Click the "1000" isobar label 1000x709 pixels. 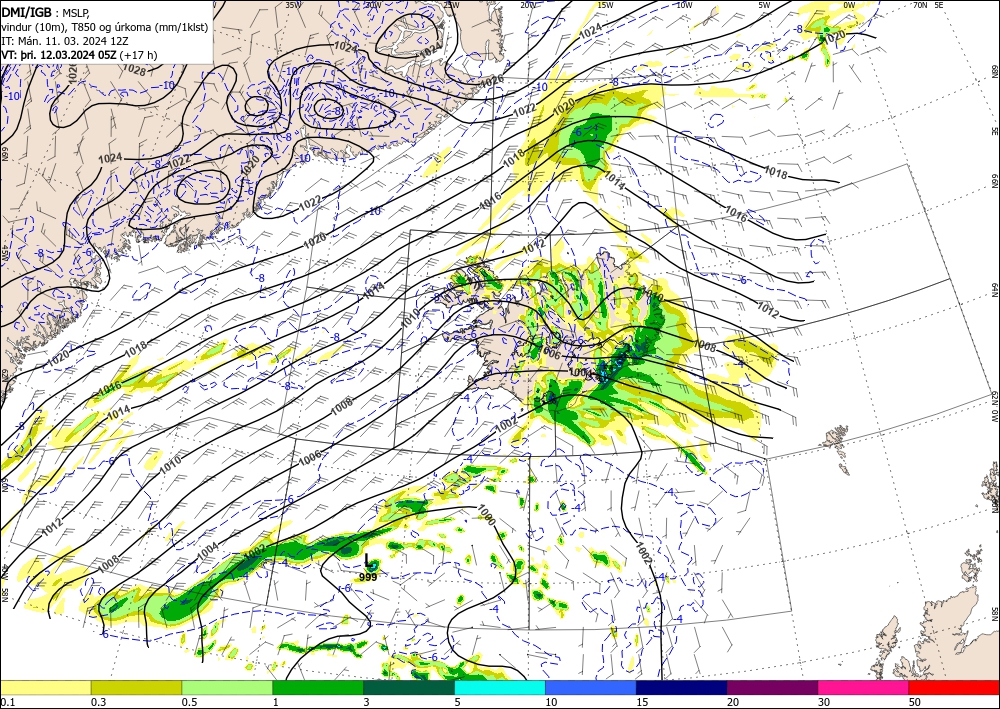point(486,515)
